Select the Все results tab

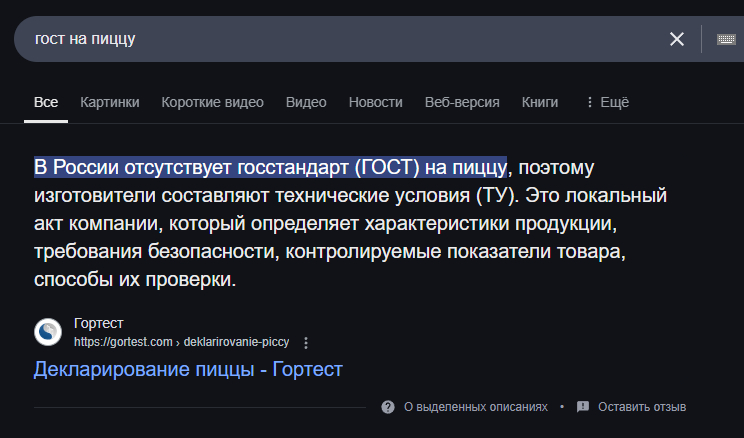coord(46,102)
